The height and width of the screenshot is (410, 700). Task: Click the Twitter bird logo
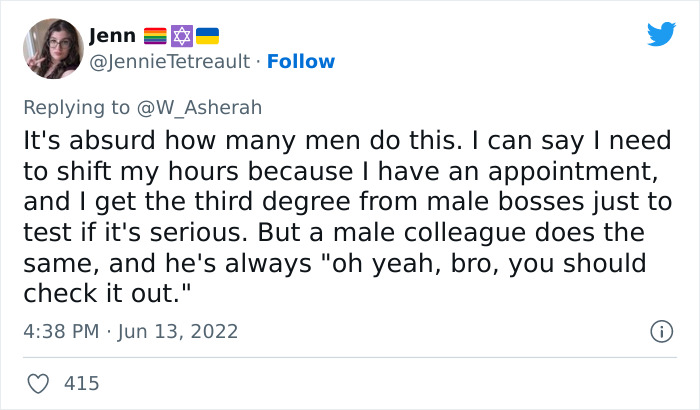(x=661, y=34)
